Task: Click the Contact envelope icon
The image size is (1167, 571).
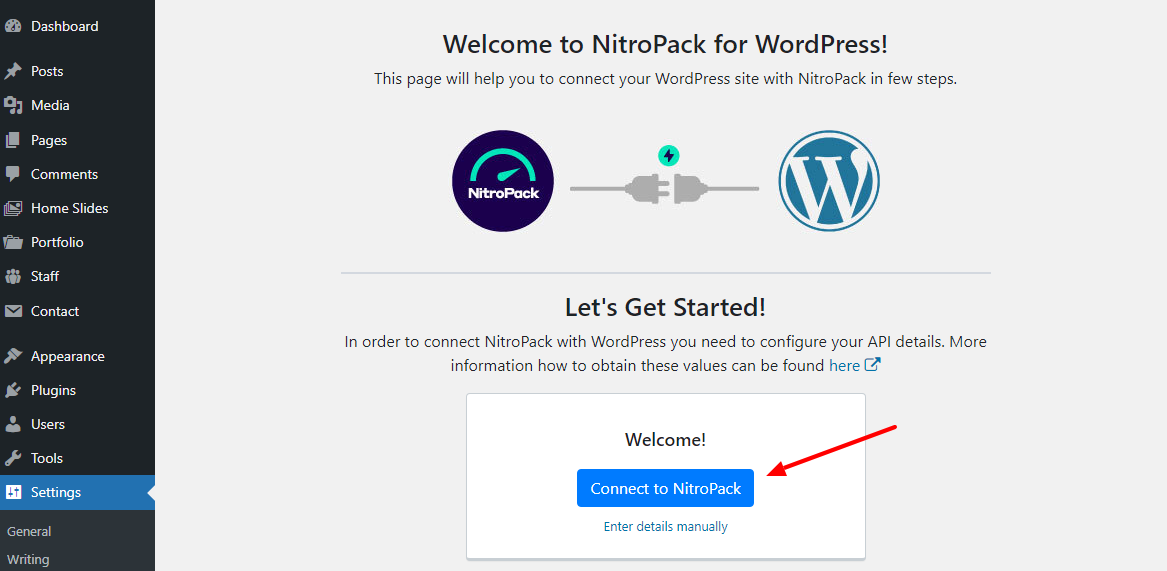Action: pos(13,311)
